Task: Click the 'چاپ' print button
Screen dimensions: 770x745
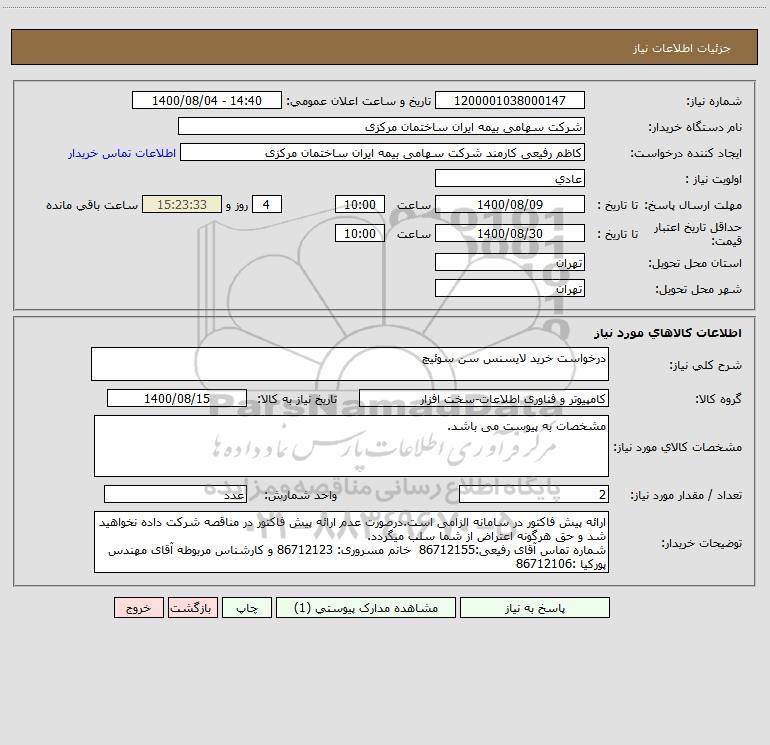Action: [247, 608]
